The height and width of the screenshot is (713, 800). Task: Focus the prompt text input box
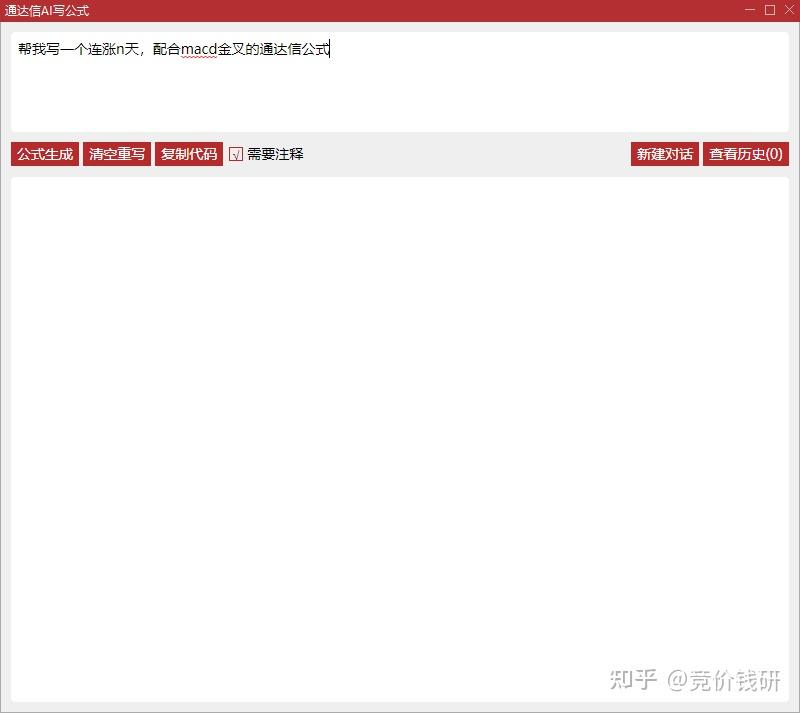coord(399,82)
